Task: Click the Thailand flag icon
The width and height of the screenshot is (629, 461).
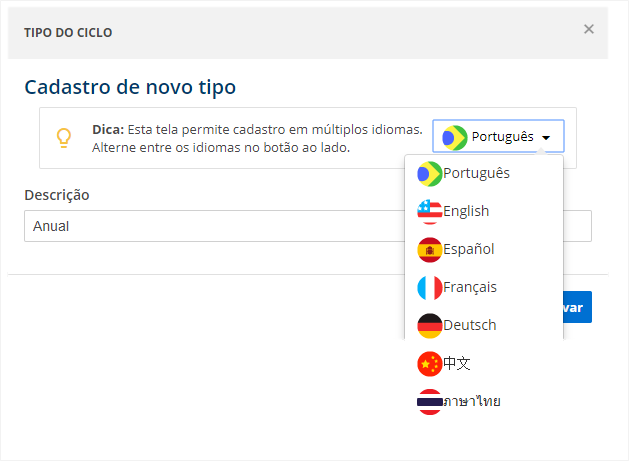Action: tap(430, 402)
